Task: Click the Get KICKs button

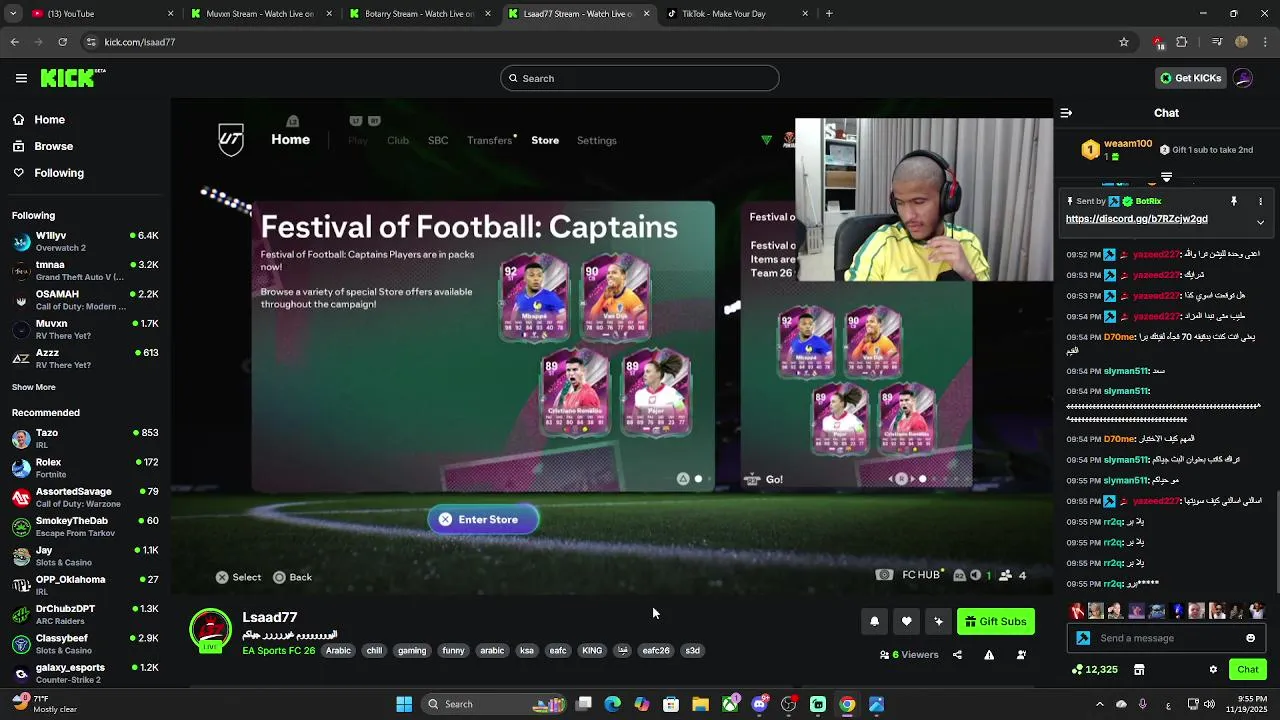Action: (1190, 78)
